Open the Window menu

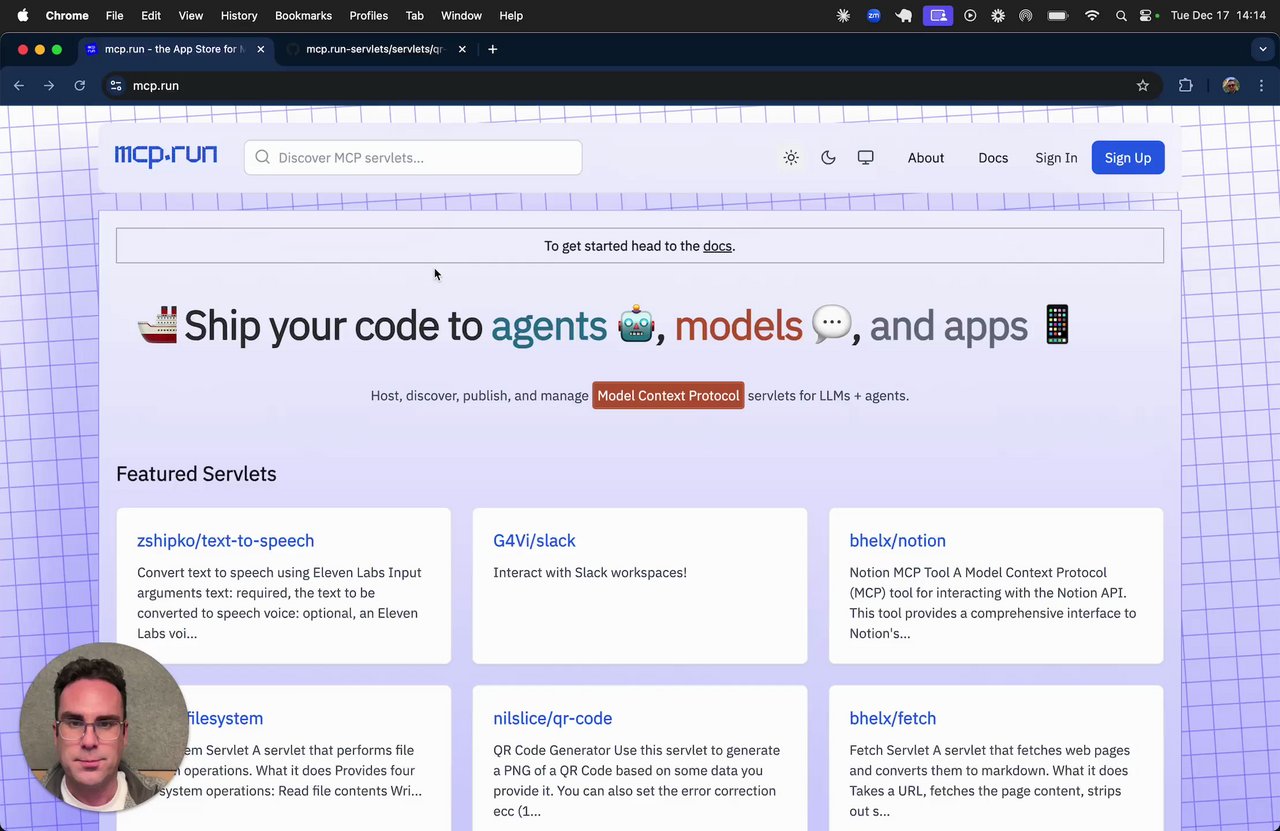[x=461, y=16]
